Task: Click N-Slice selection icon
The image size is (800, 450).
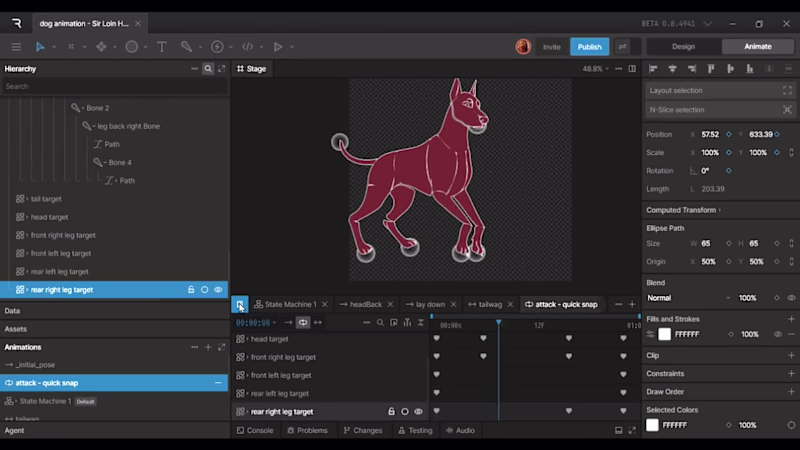Action: pos(787,110)
